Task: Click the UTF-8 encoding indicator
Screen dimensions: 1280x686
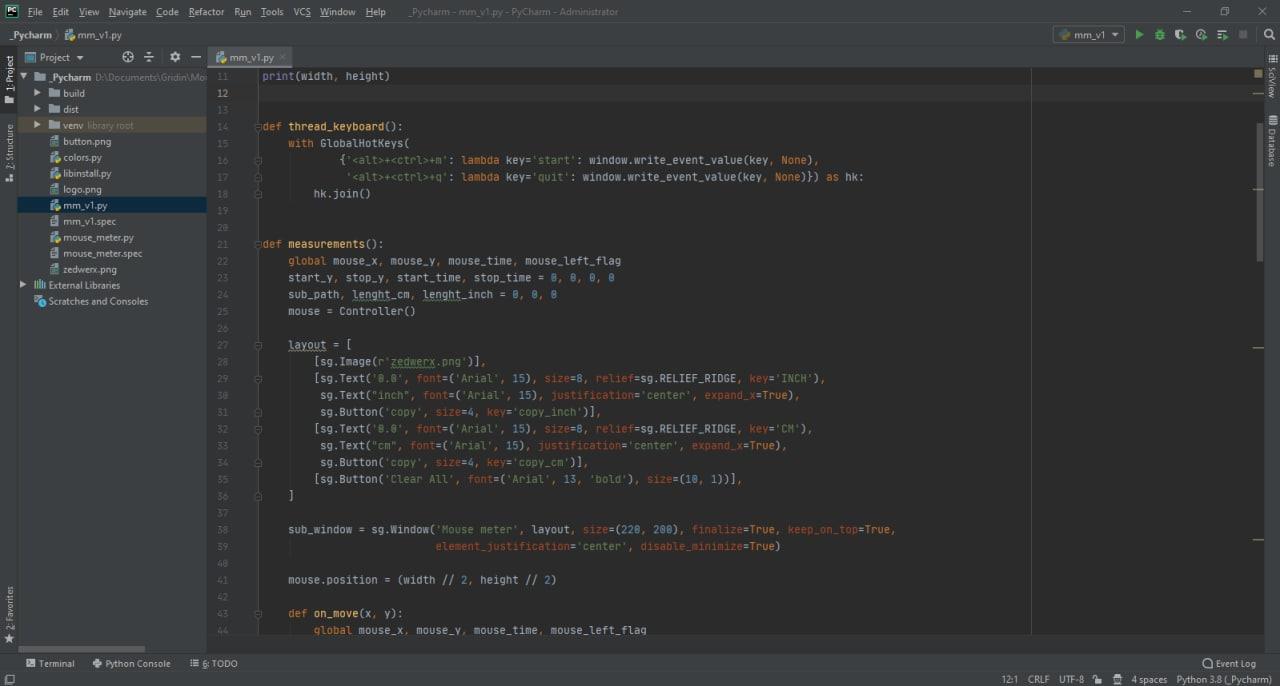Action: [x=1071, y=679]
